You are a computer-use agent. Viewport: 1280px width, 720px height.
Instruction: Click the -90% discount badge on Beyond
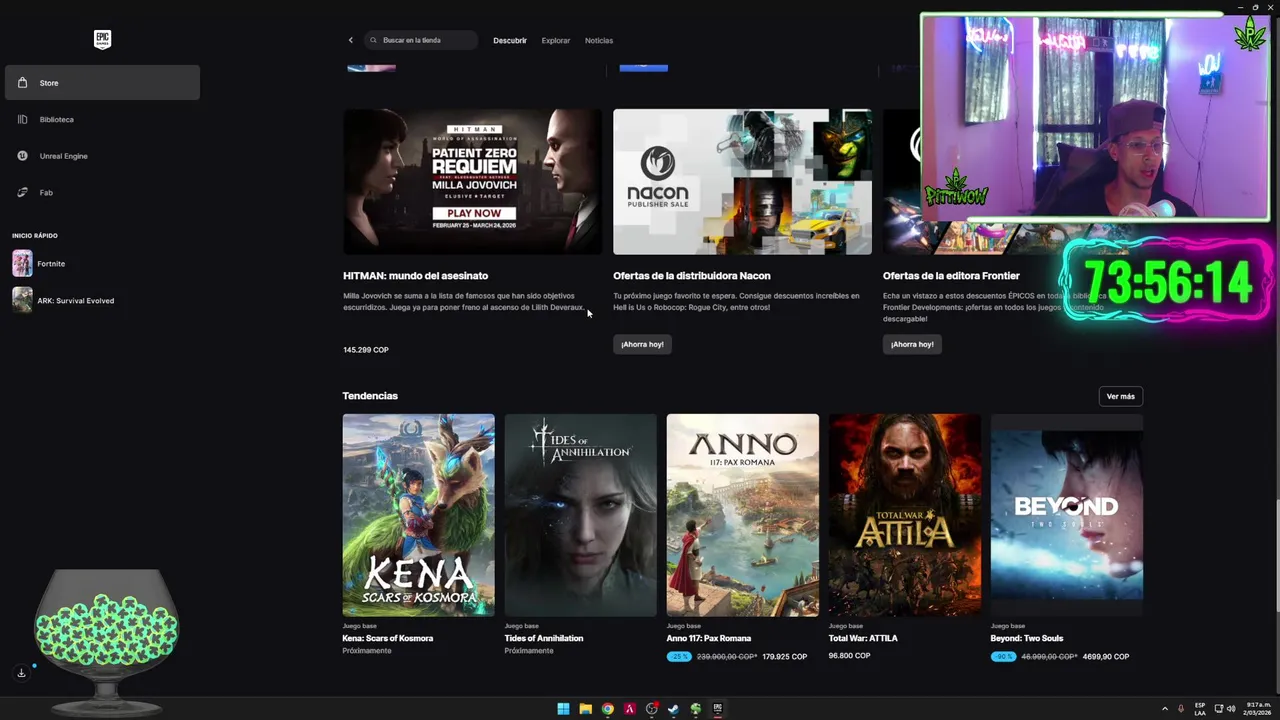click(x=1003, y=657)
